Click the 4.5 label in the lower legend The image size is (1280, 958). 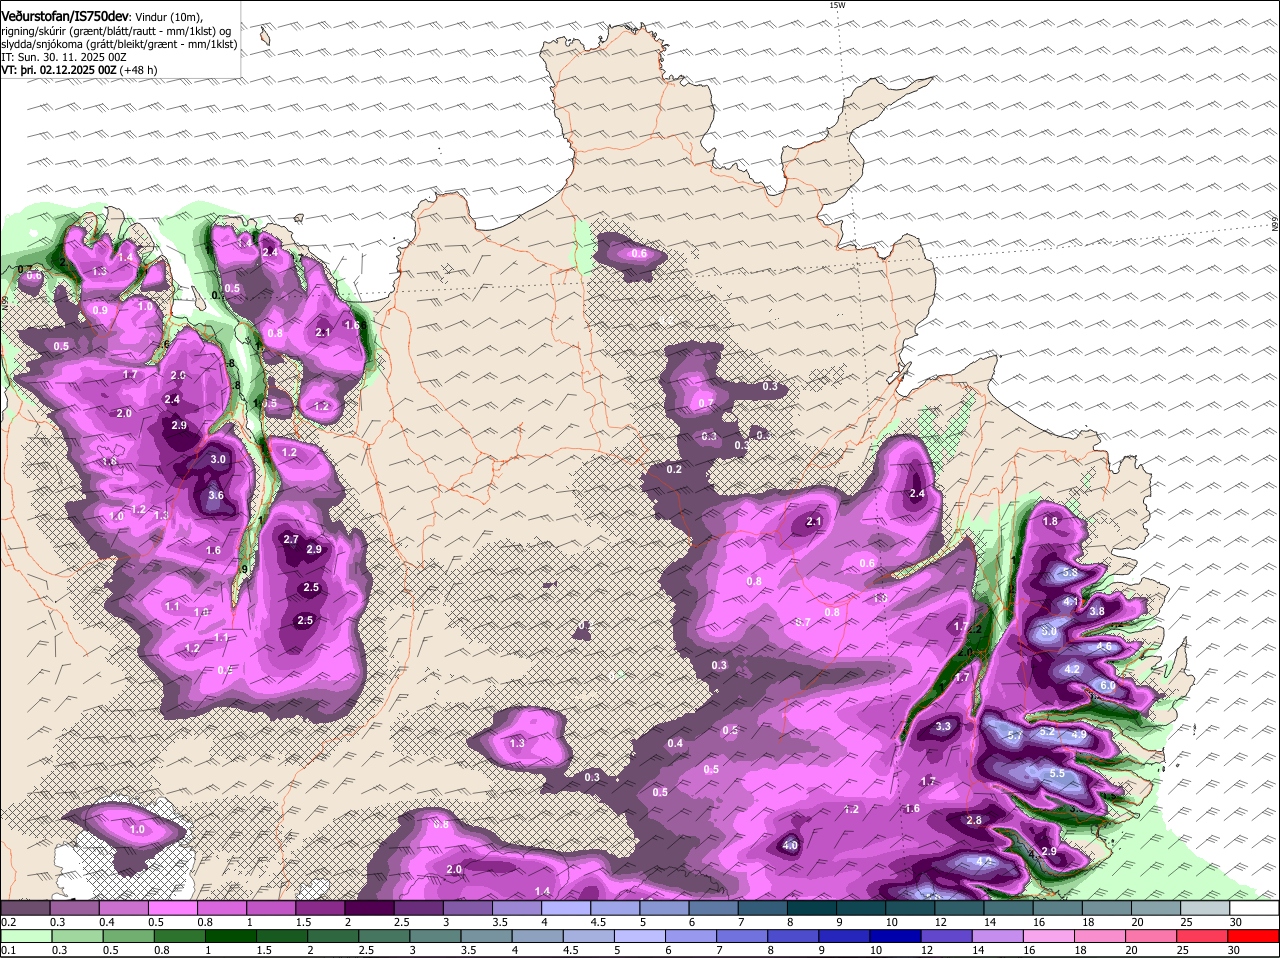pyautogui.click(x=571, y=950)
